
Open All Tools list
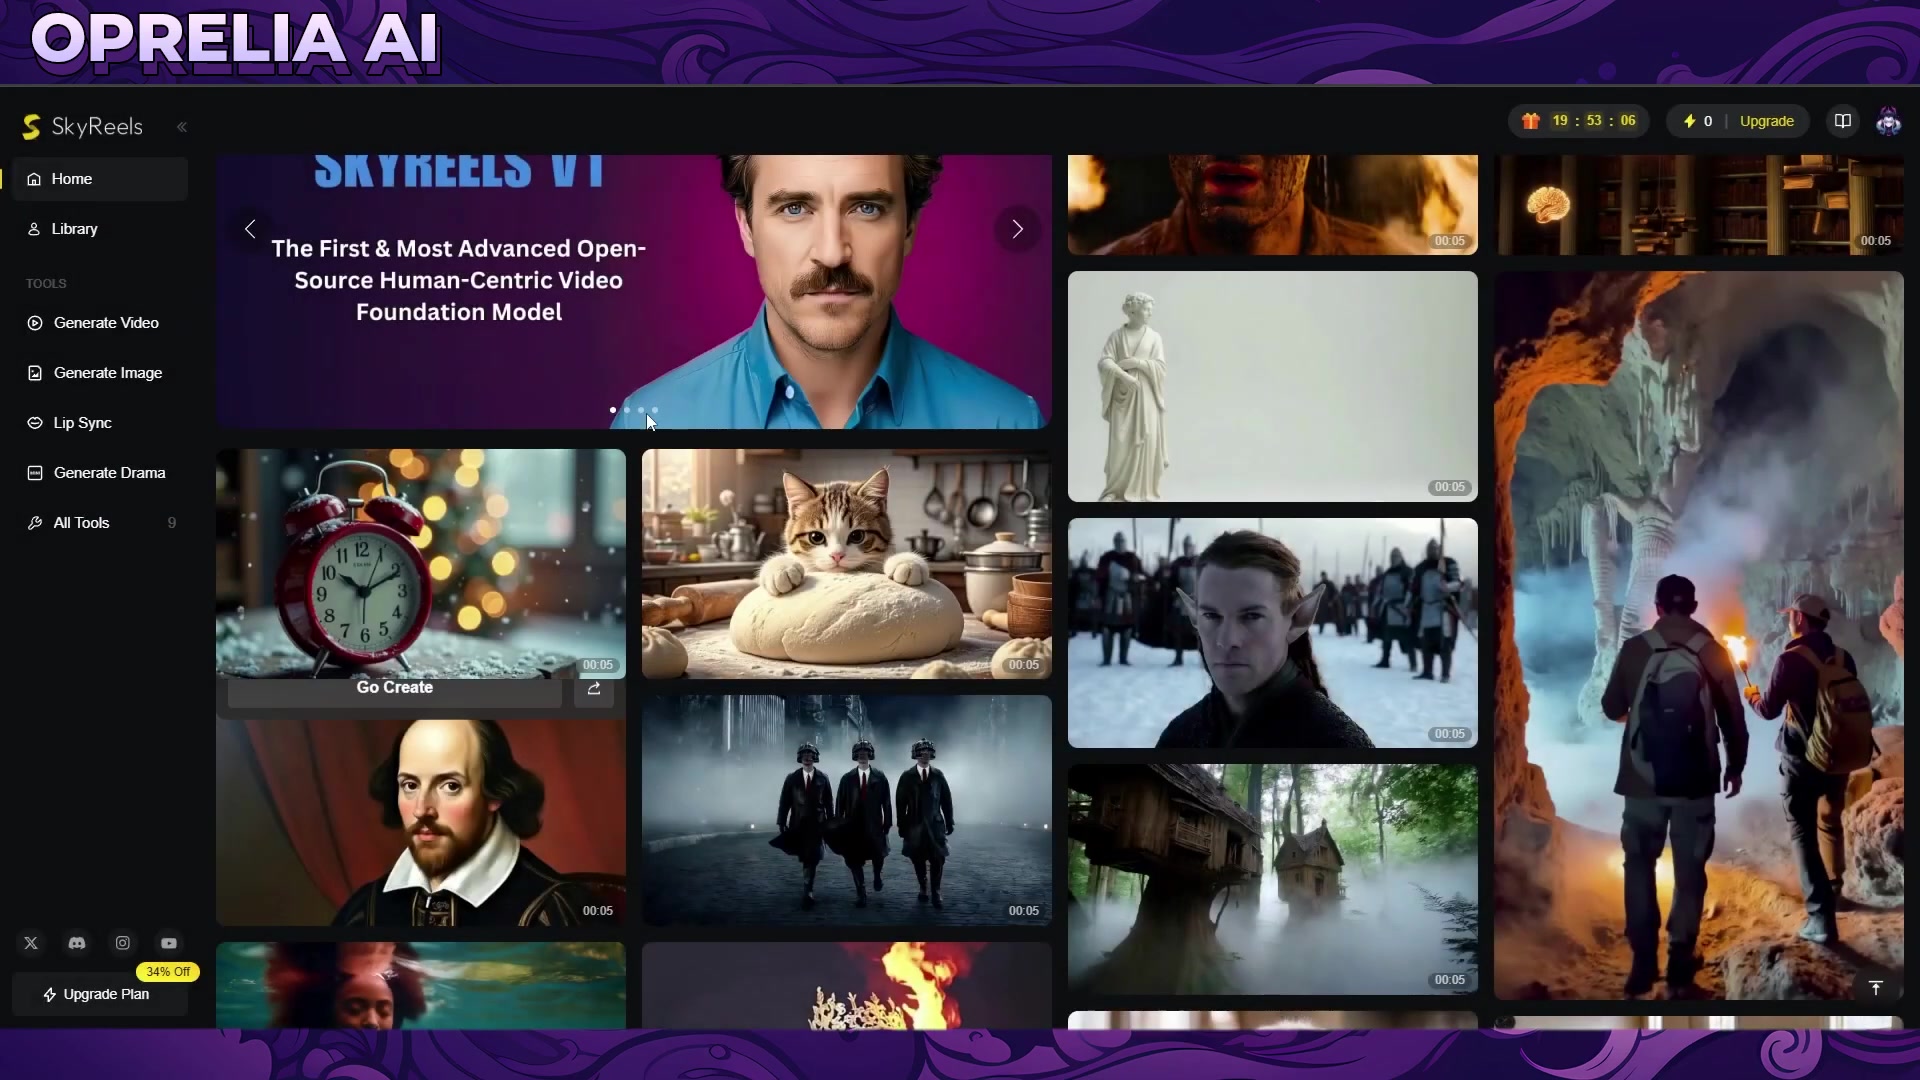click(x=100, y=523)
